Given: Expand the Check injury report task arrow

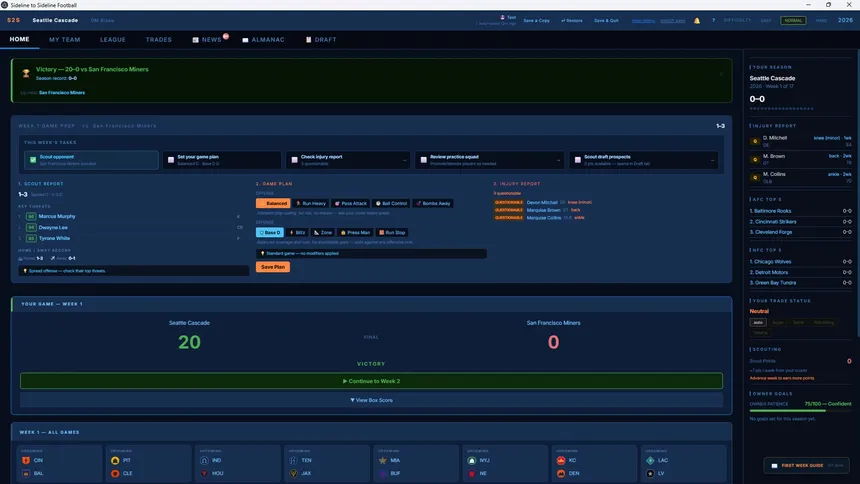Looking at the screenshot, I should 405,160.
